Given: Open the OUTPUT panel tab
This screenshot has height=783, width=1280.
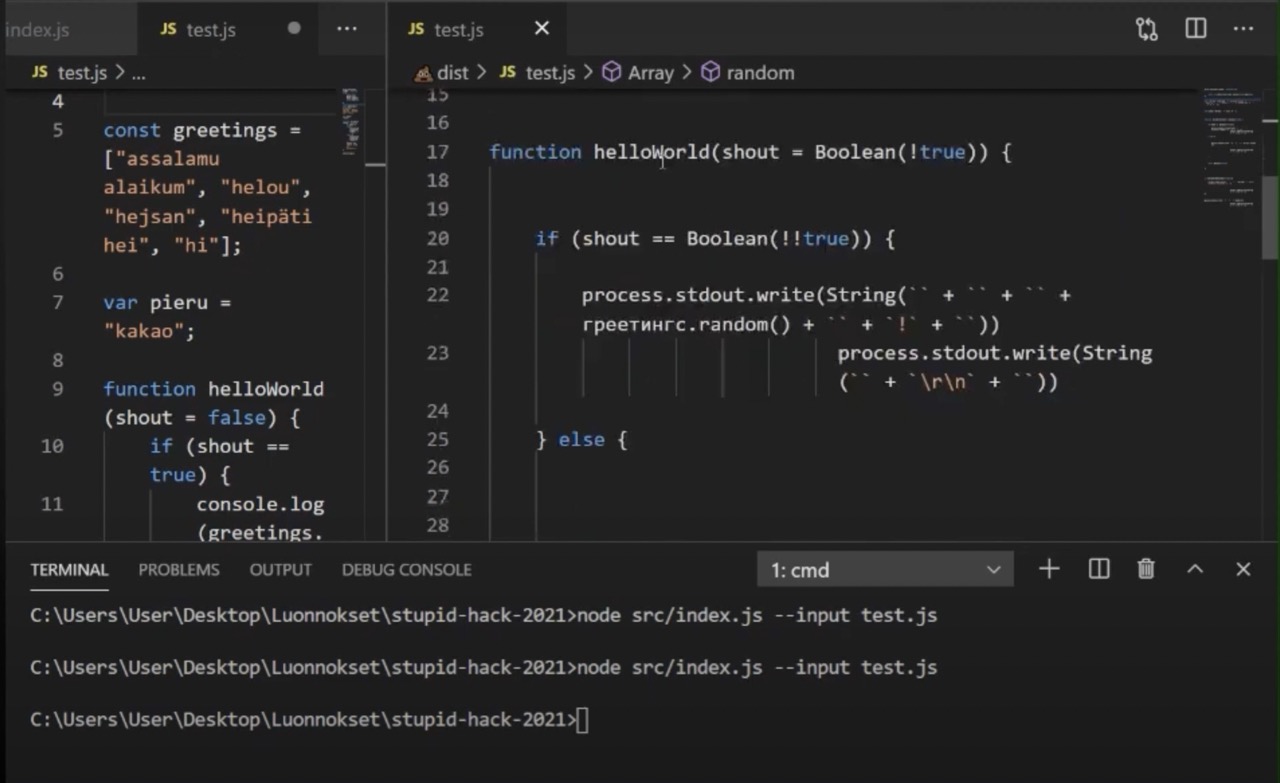Looking at the screenshot, I should coord(280,570).
